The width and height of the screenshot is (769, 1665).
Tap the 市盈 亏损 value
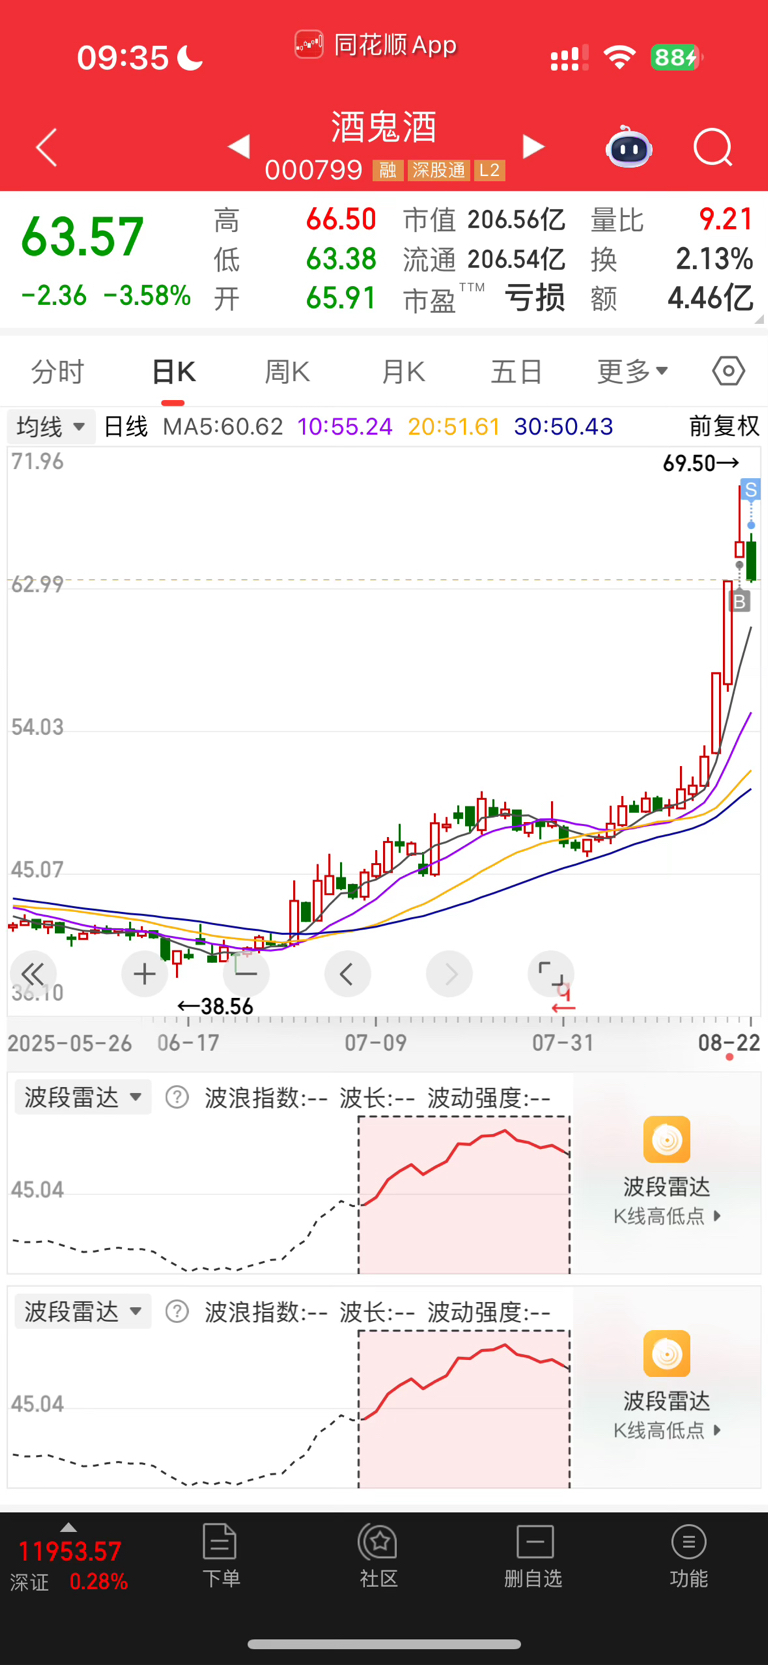click(535, 298)
